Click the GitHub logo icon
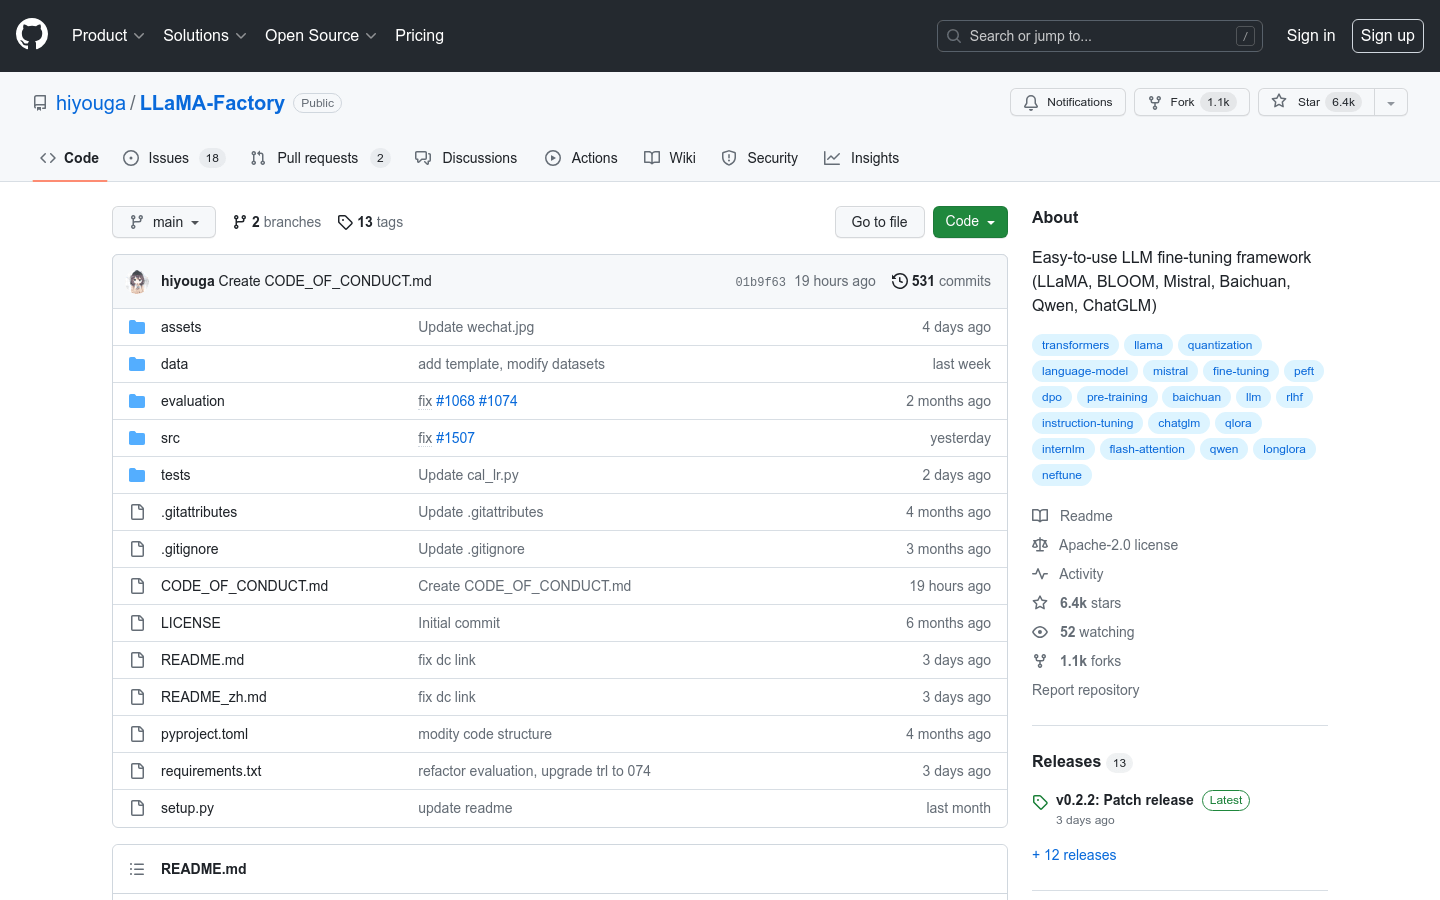Viewport: 1440px width, 900px height. pos(32,35)
